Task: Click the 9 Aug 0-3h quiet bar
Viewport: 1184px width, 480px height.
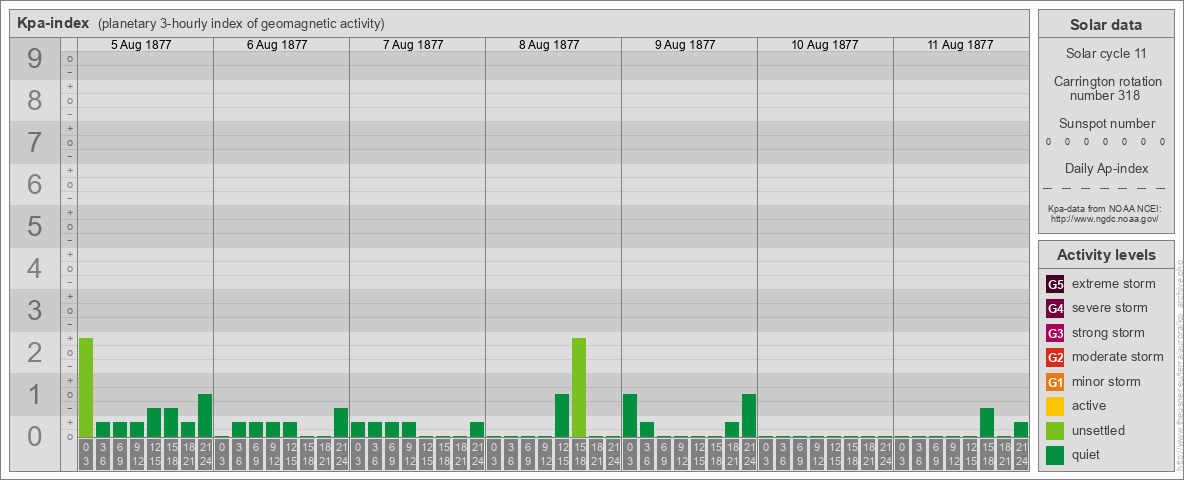Action: [630, 416]
